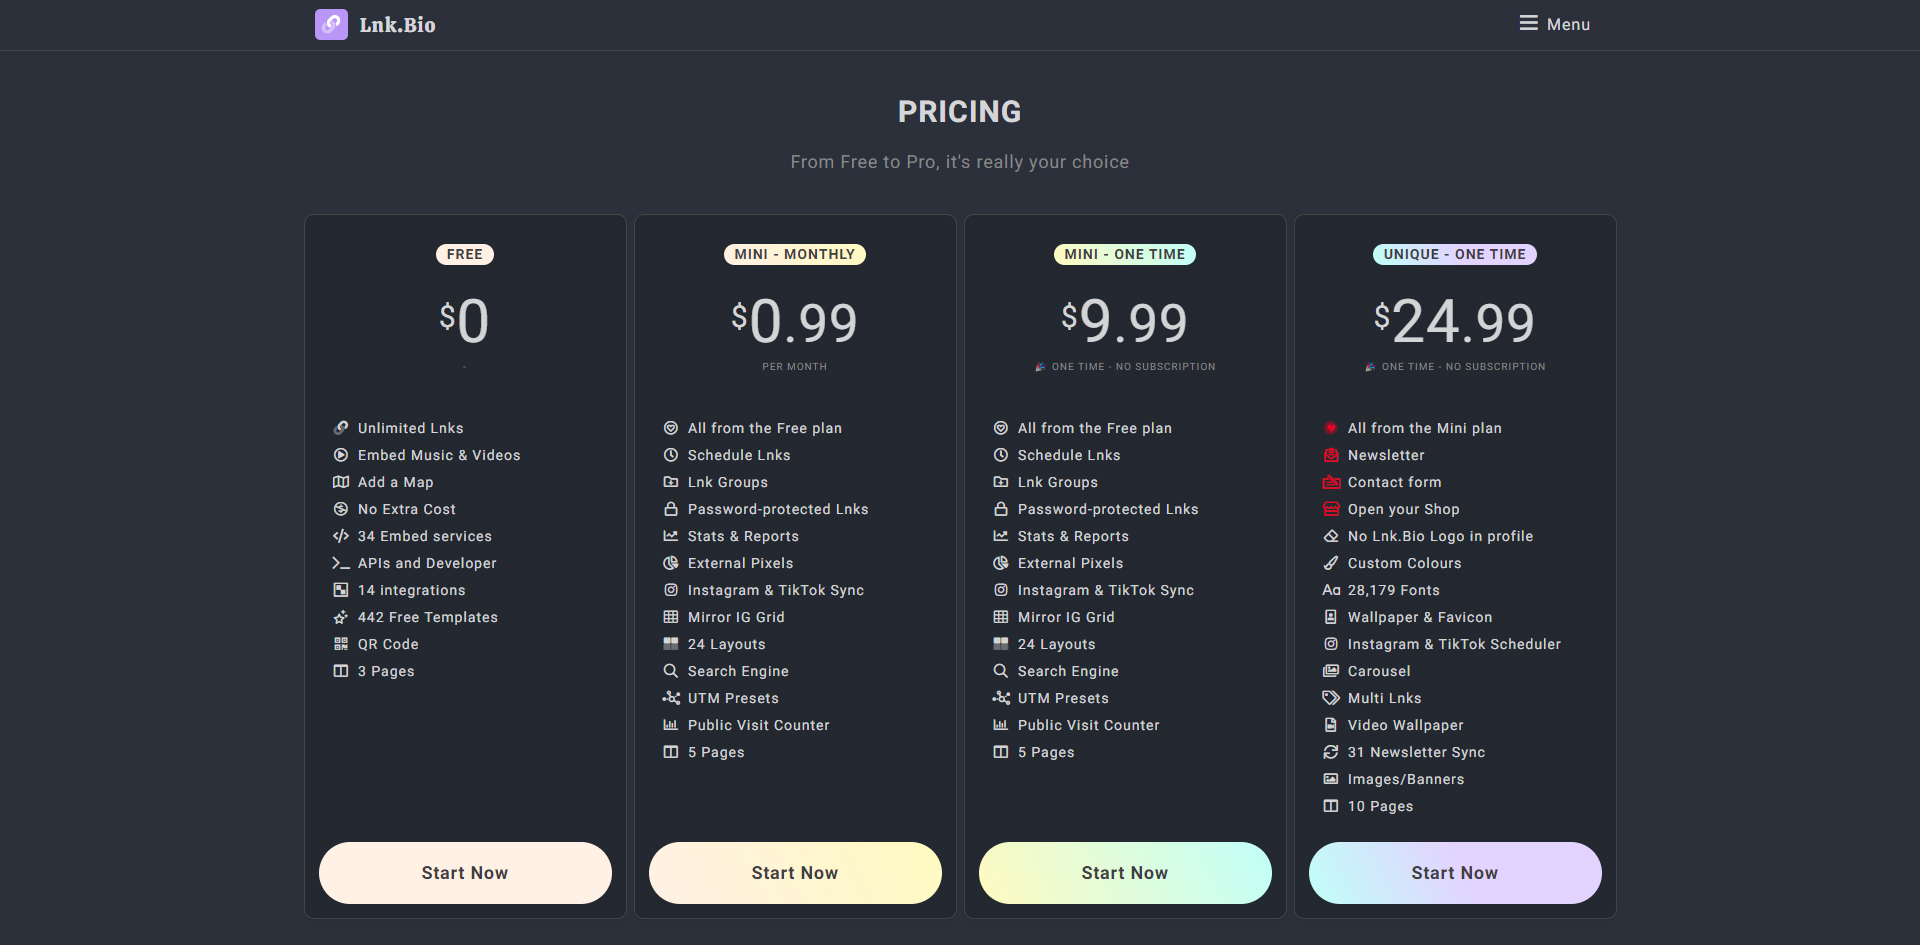Select the UNIQUE - ONE TIME plan label

point(1454,254)
